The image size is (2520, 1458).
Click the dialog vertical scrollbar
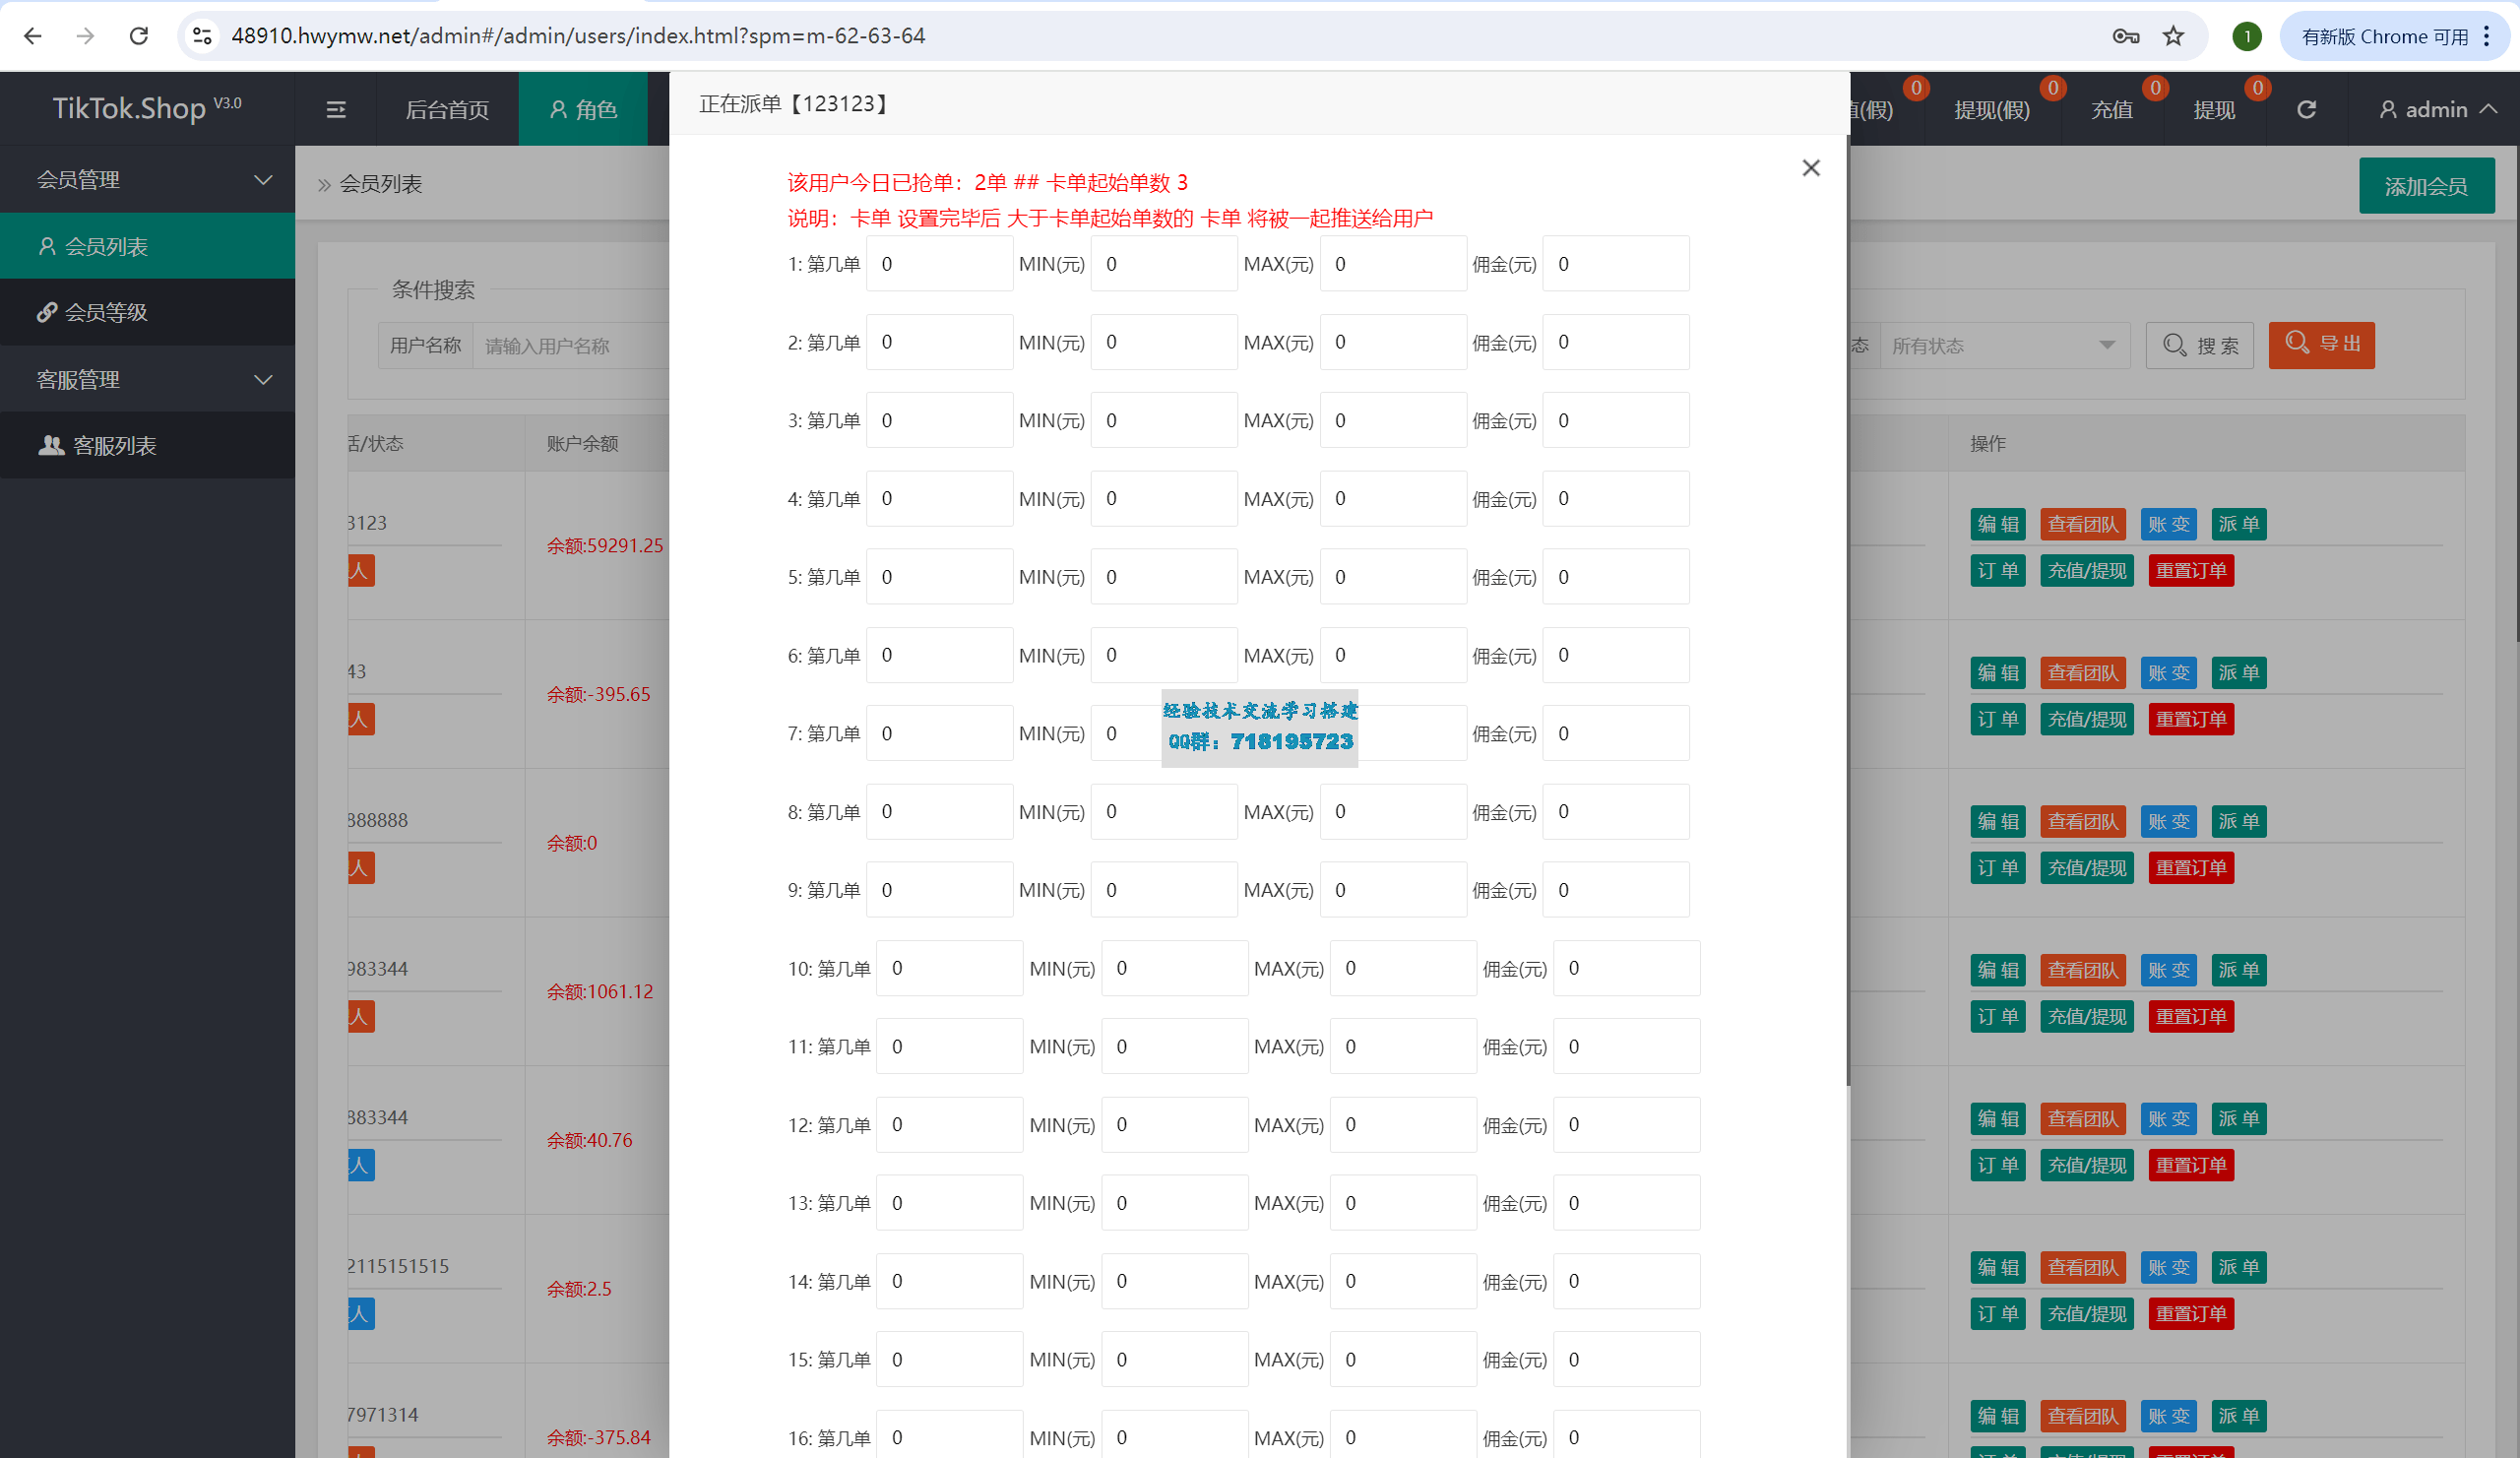tap(1847, 610)
